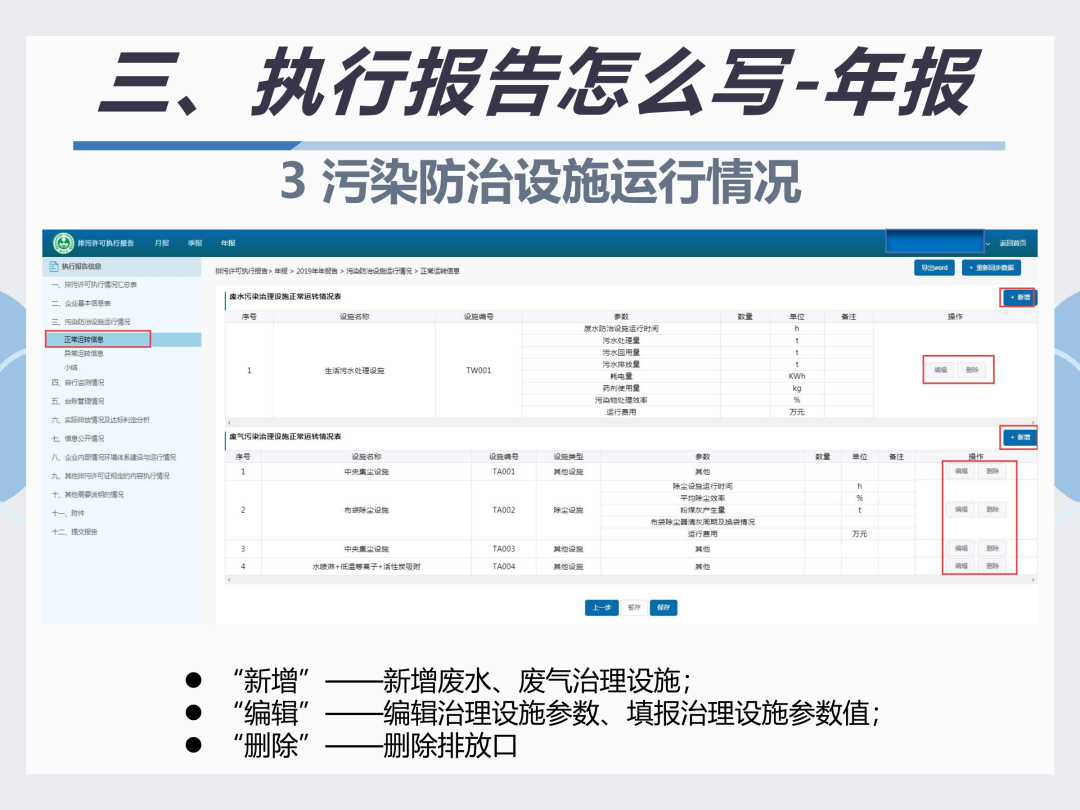Screen dimensions: 1080x810
Task: Click the 上一步 button
Action: [601, 608]
